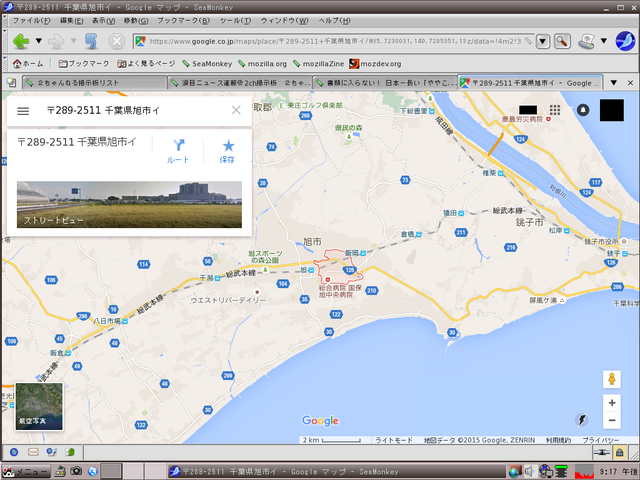Open the メニュー start button in taskbar
Screen dimensions: 640x480
tap(26, 471)
